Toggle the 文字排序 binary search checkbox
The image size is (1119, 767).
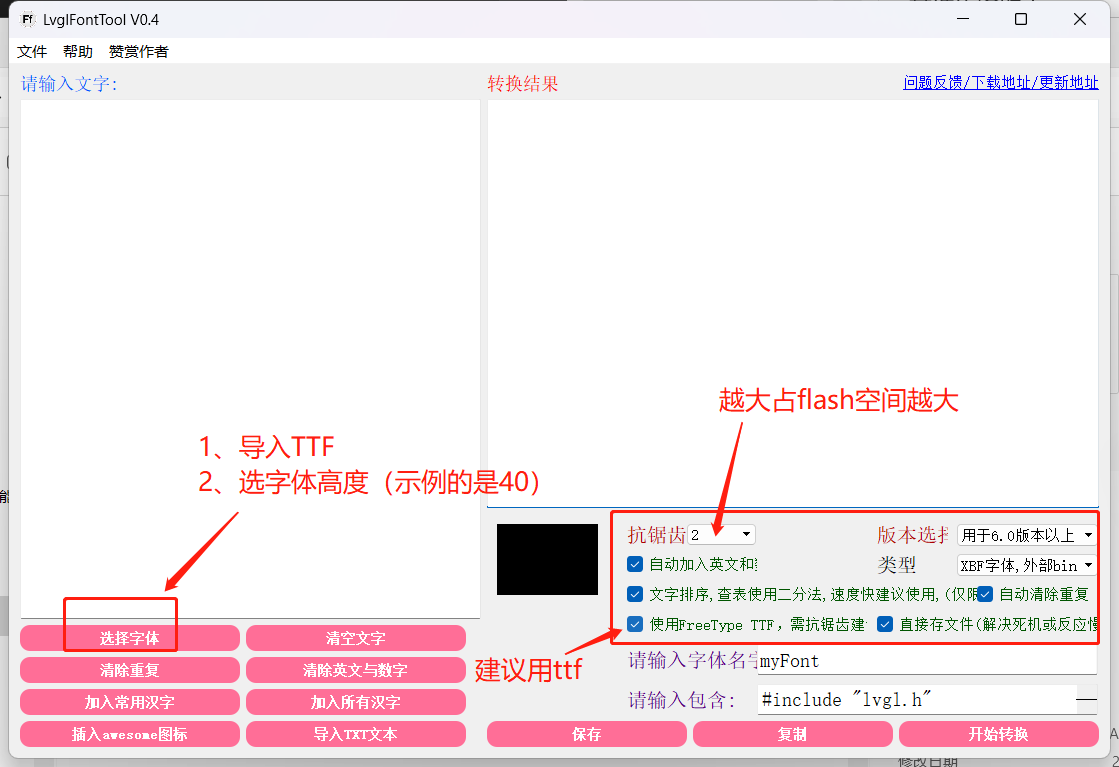(x=635, y=594)
